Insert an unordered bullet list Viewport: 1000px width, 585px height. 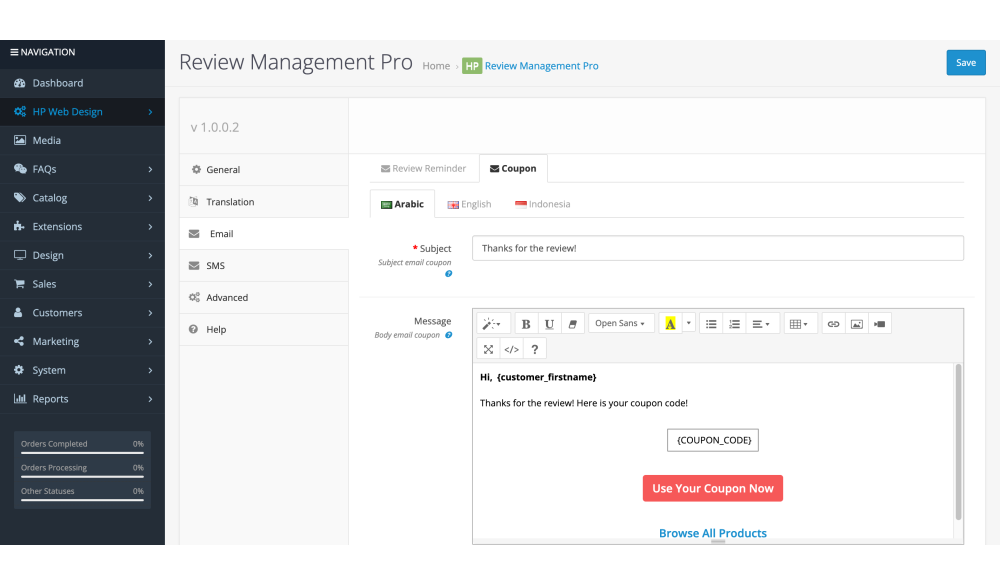pyautogui.click(x=711, y=324)
